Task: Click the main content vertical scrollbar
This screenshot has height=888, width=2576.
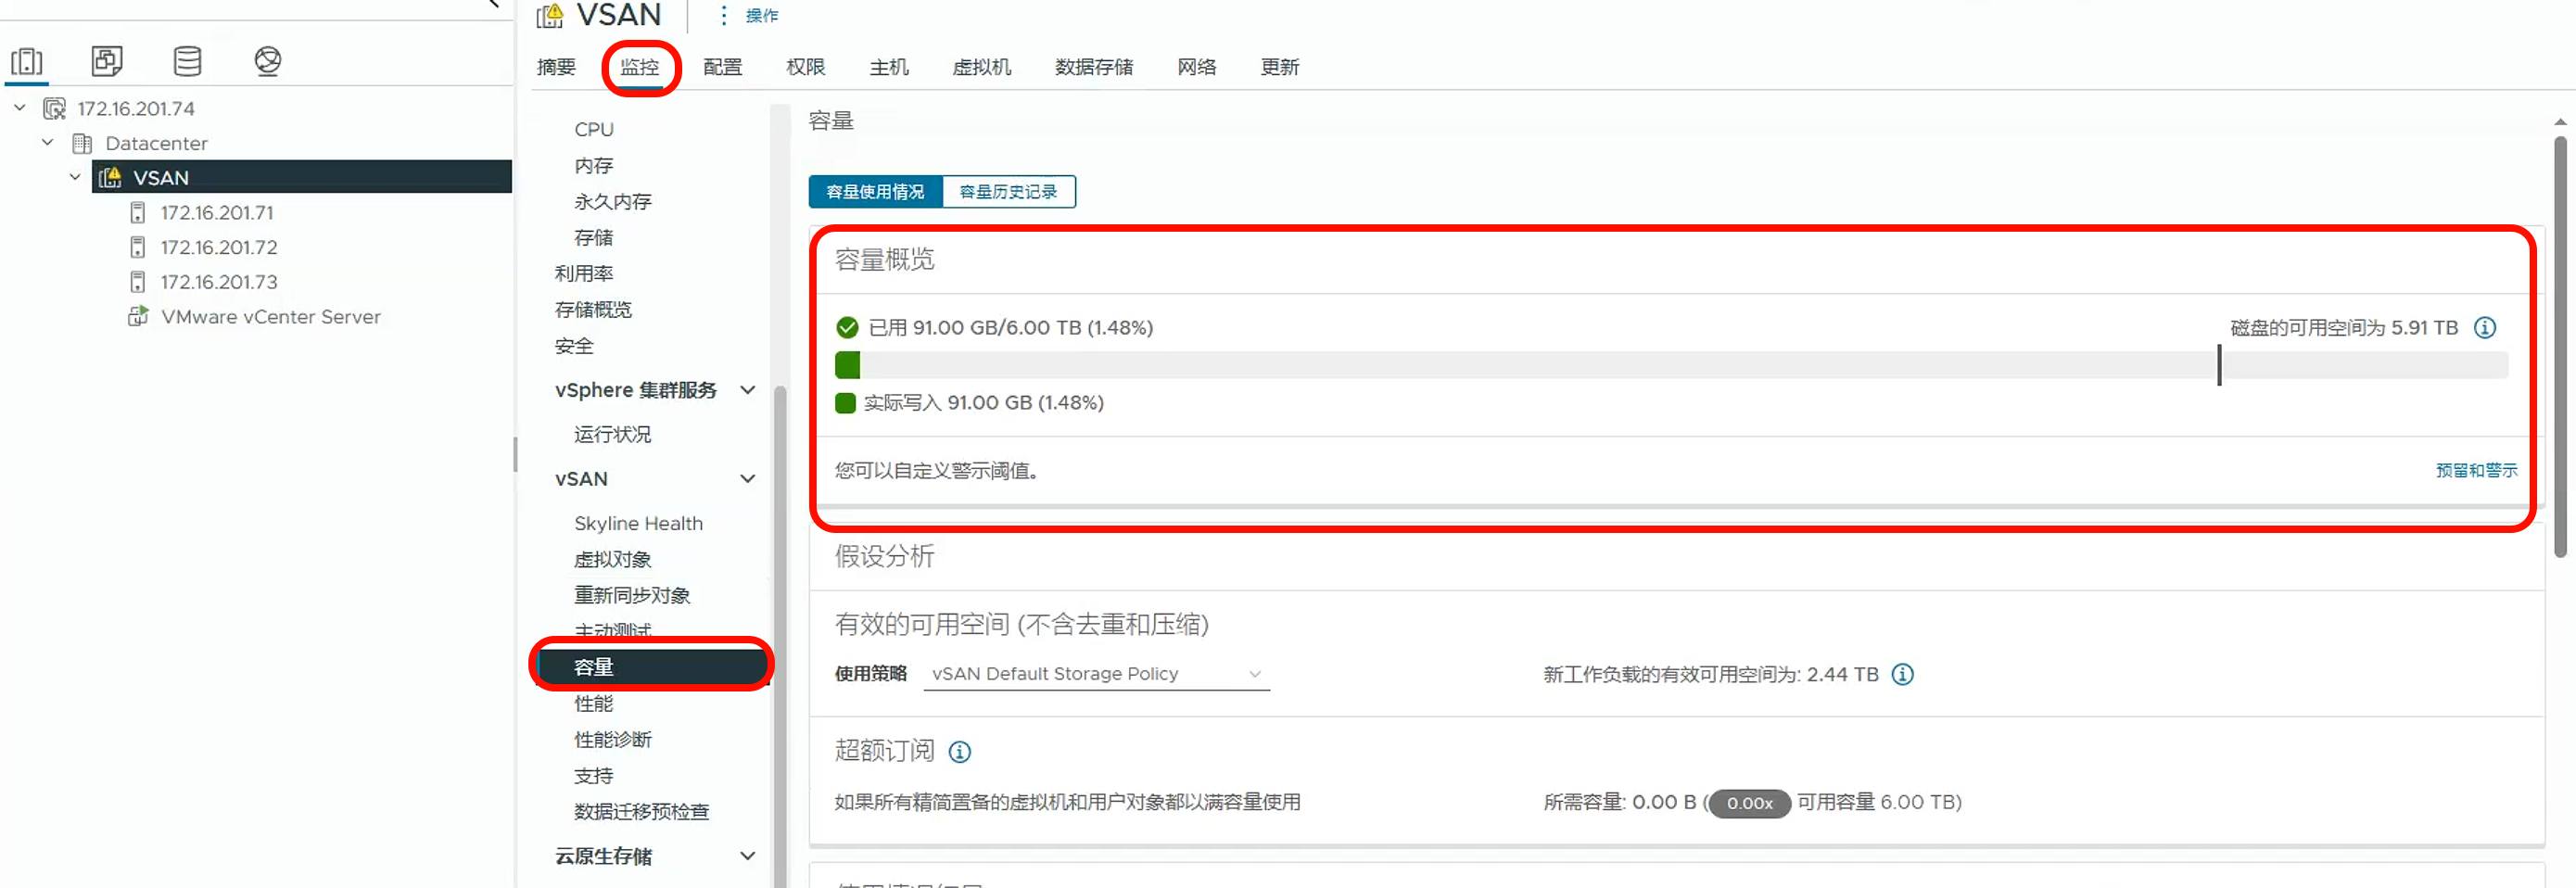Action: (2560, 346)
